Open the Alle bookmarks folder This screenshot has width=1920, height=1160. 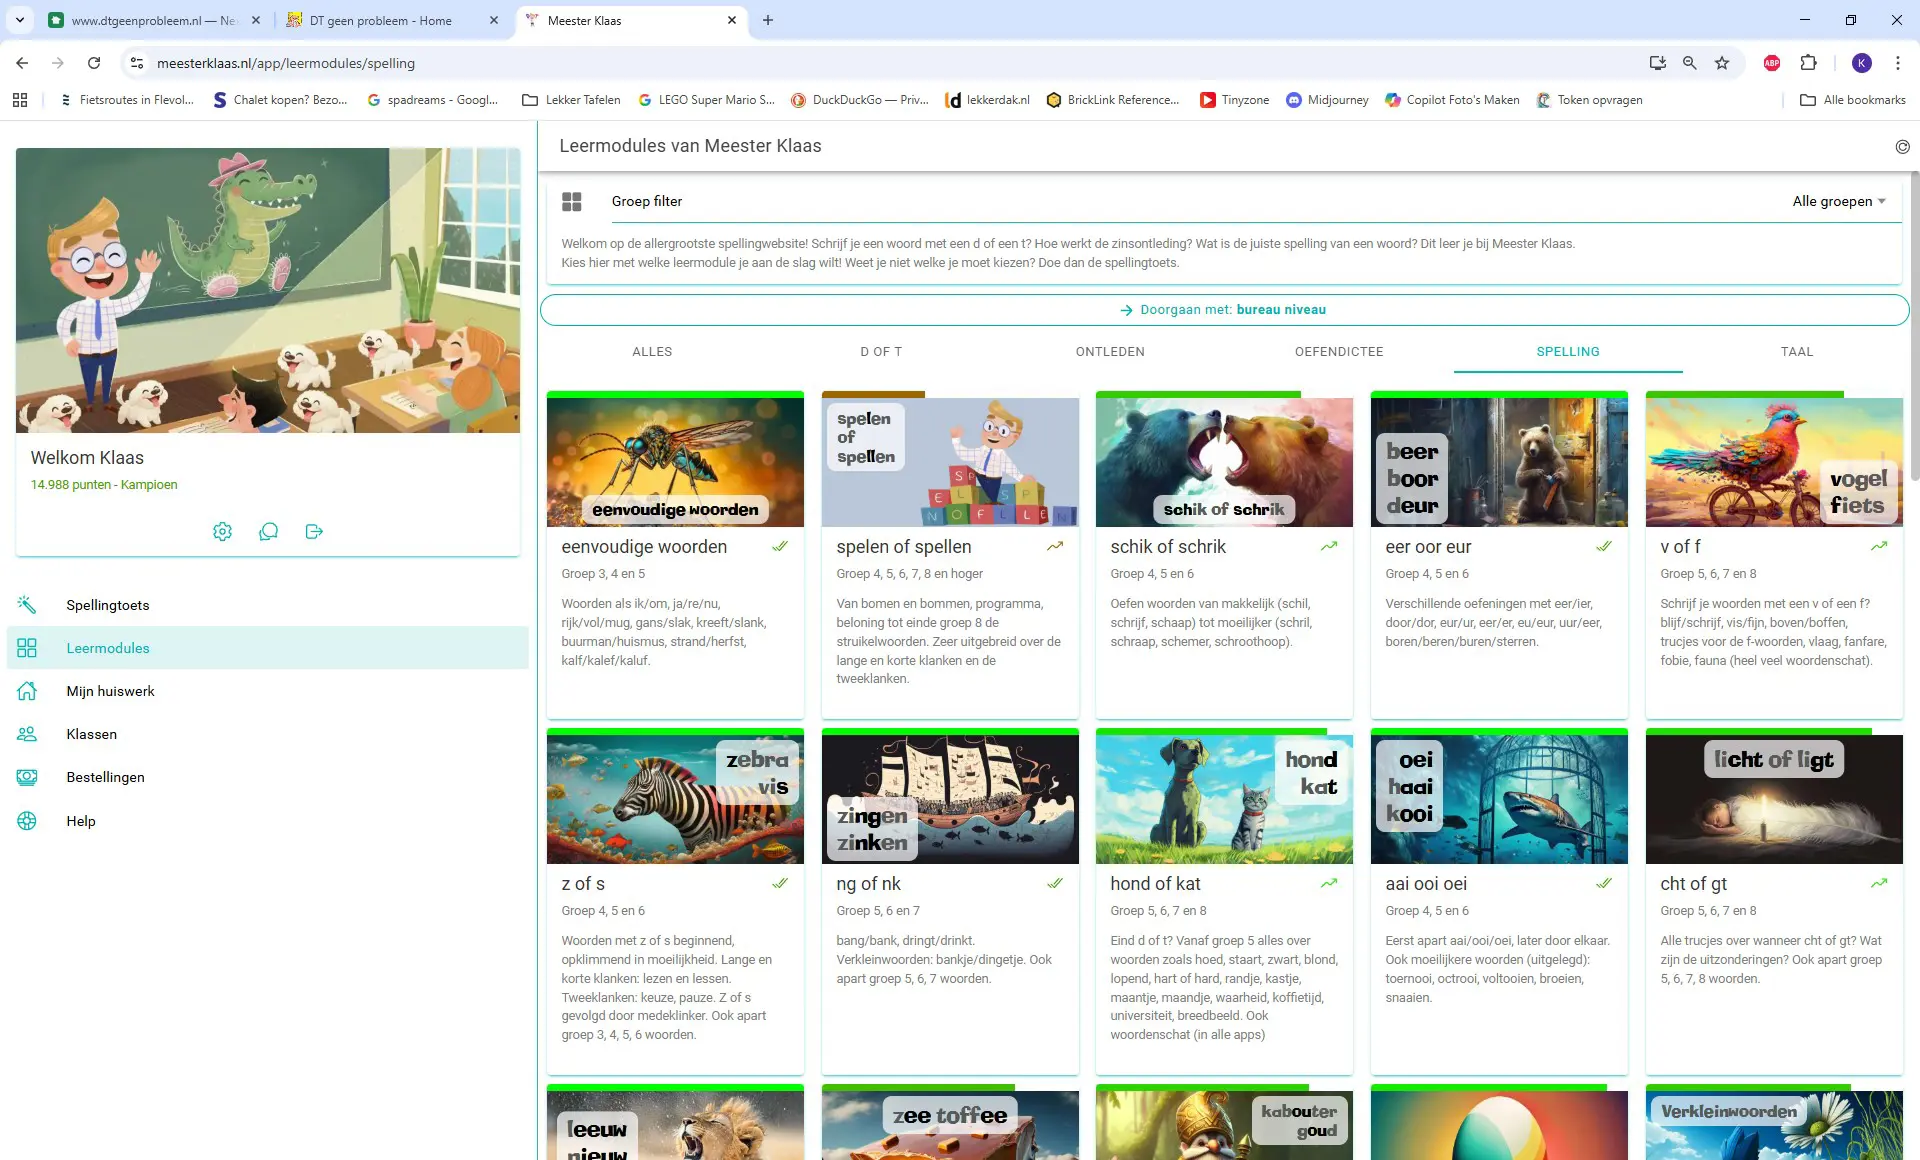tap(1852, 100)
